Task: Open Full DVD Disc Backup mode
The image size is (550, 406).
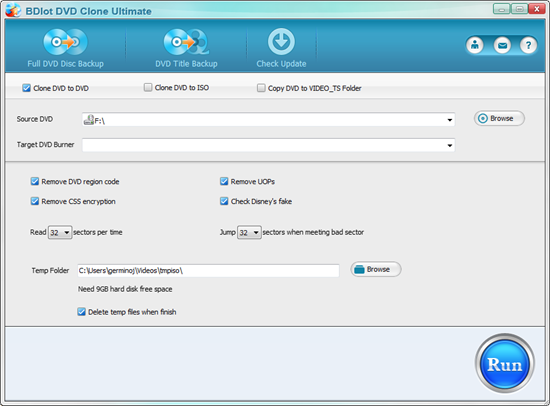Action: click(66, 48)
